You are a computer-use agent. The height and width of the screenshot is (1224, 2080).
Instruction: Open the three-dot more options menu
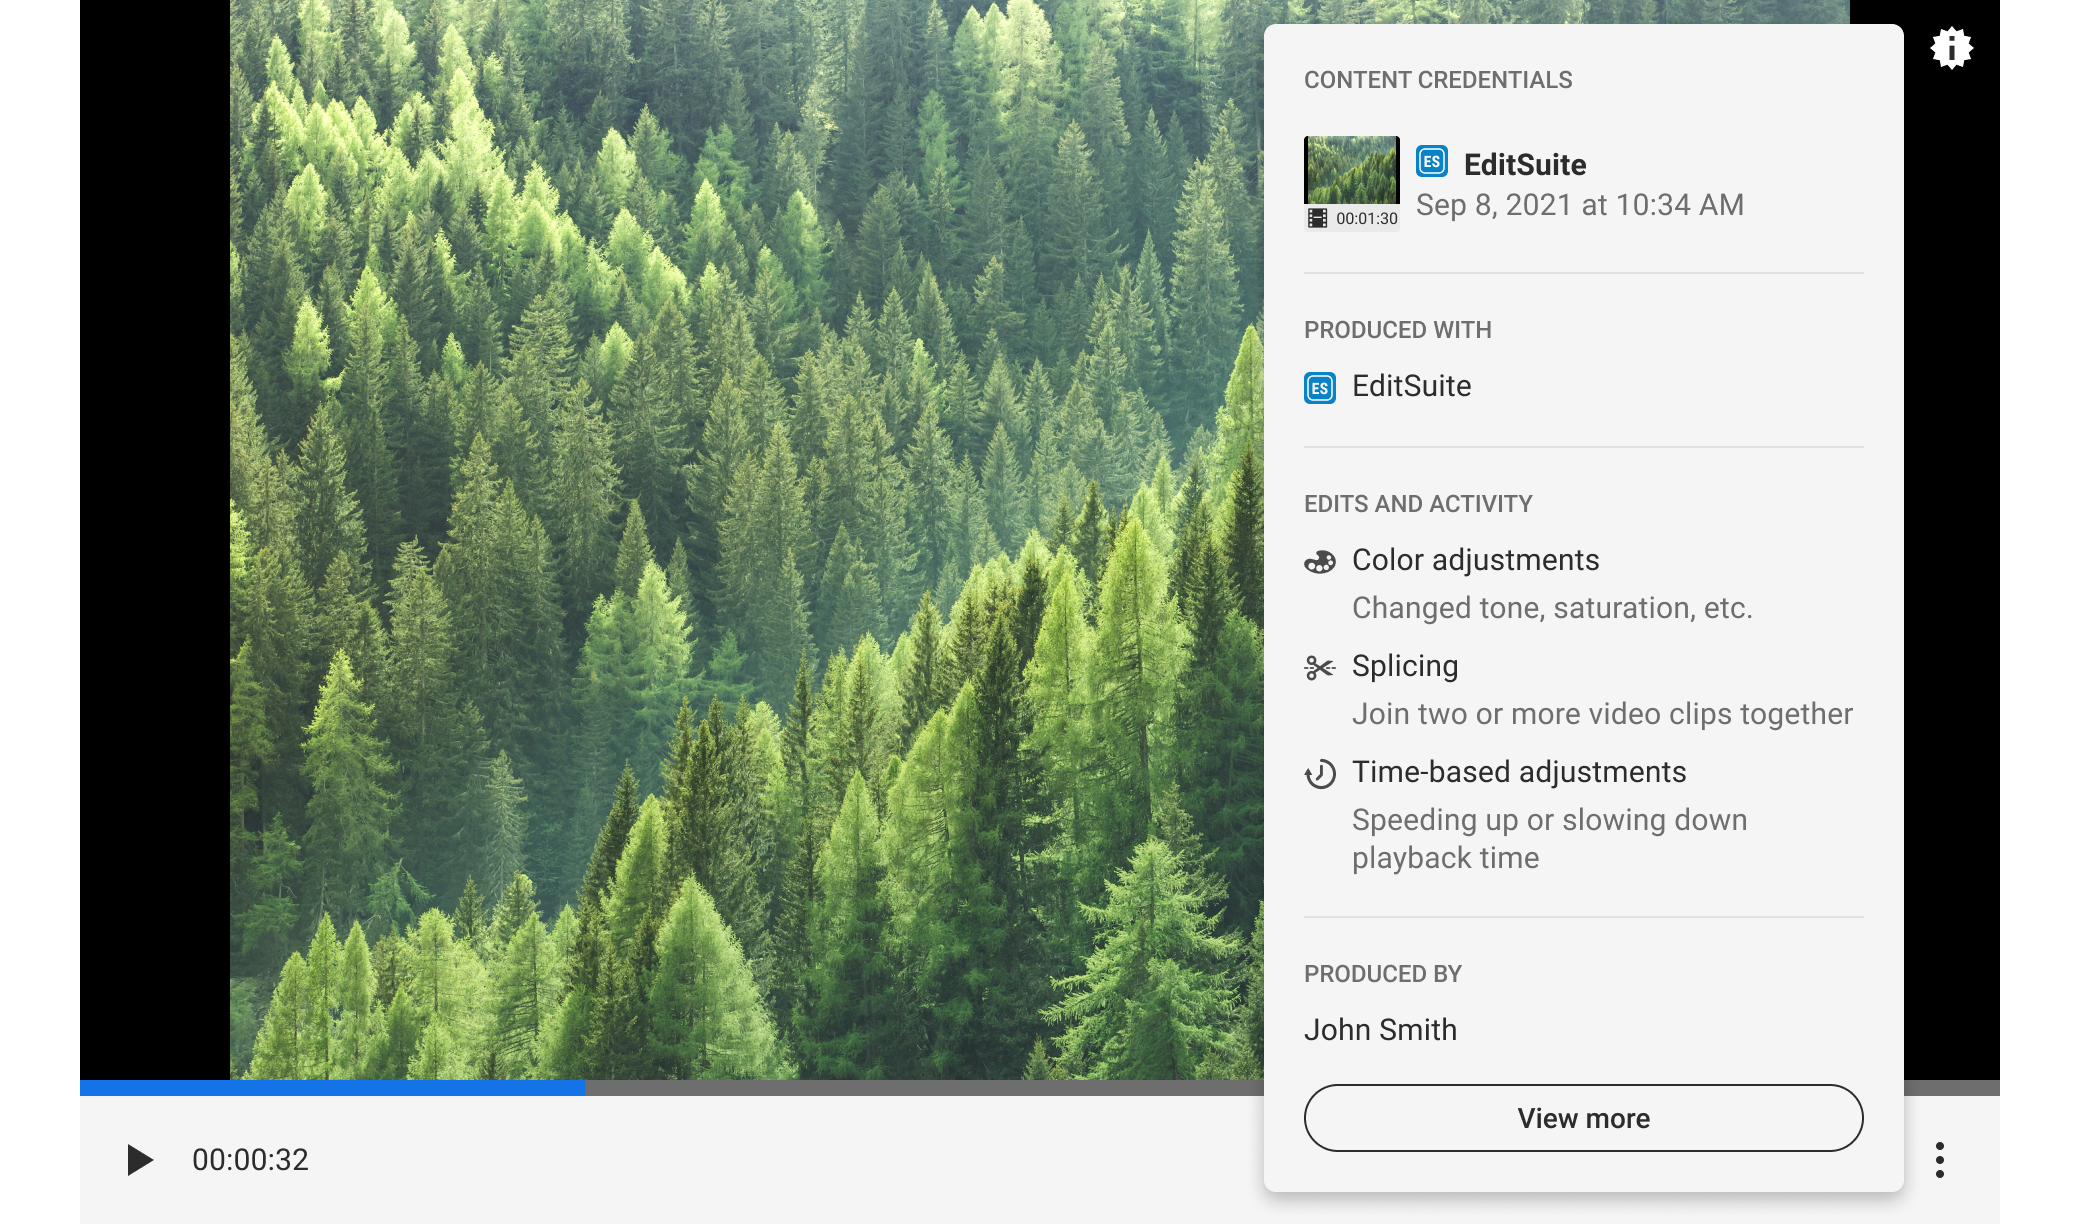point(1939,1160)
